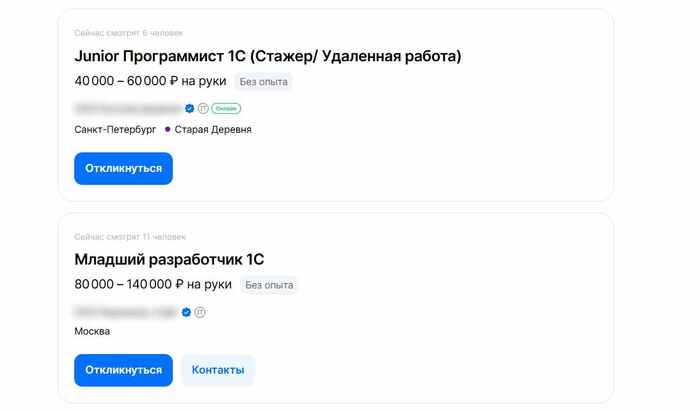Screen dimensions: 700x411
Task: Click Без опыта tag beside 80 000 – 140 000 ₽
Action: click(268, 285)
